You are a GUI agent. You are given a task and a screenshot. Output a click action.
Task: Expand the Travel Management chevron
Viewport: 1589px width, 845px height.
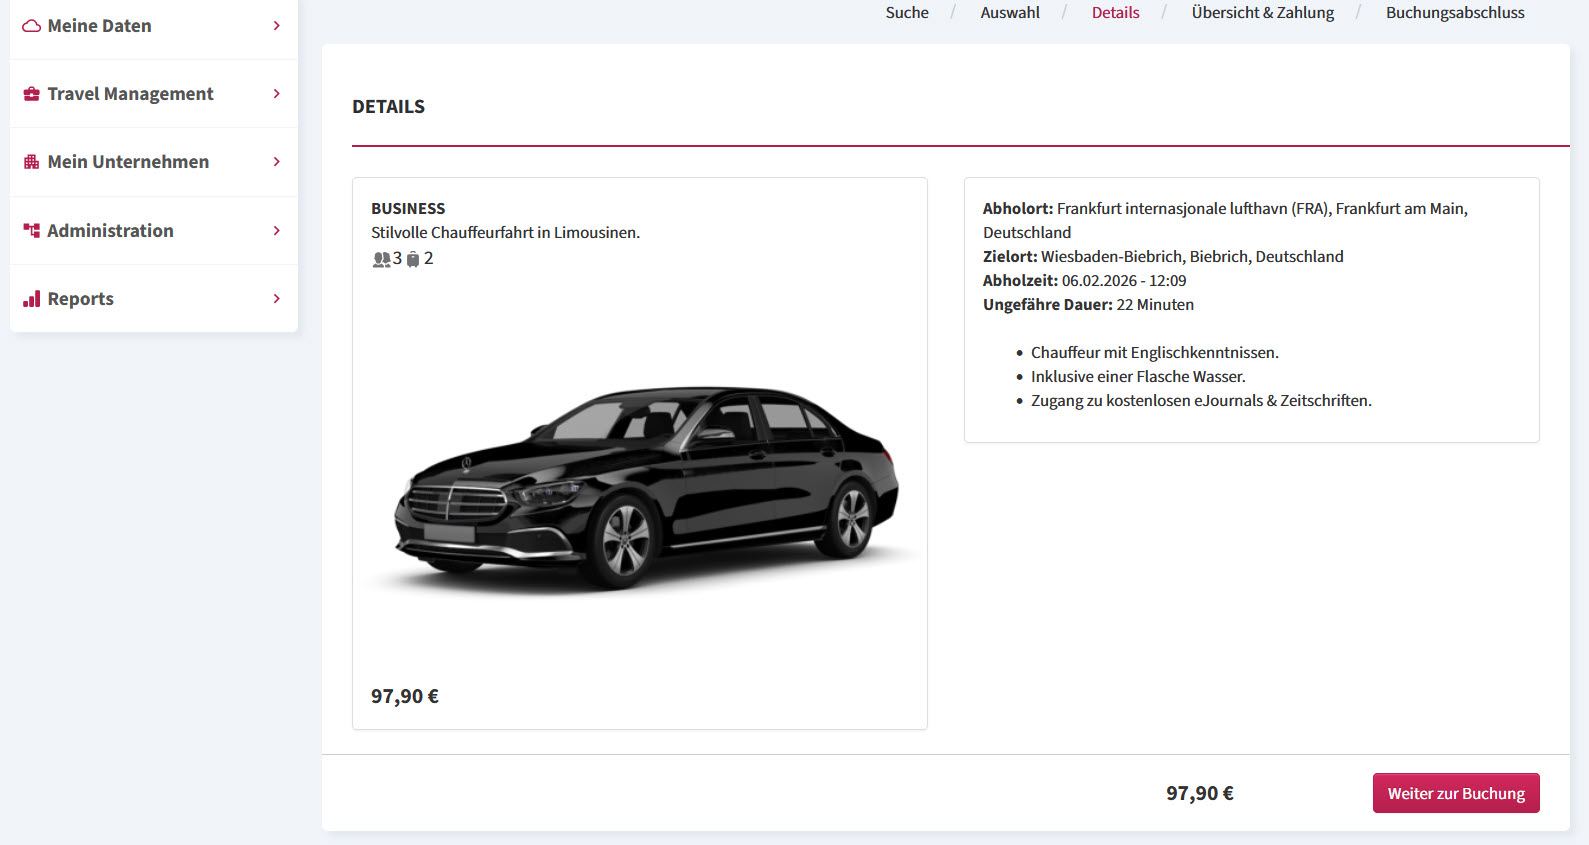(x=277, y=94)
